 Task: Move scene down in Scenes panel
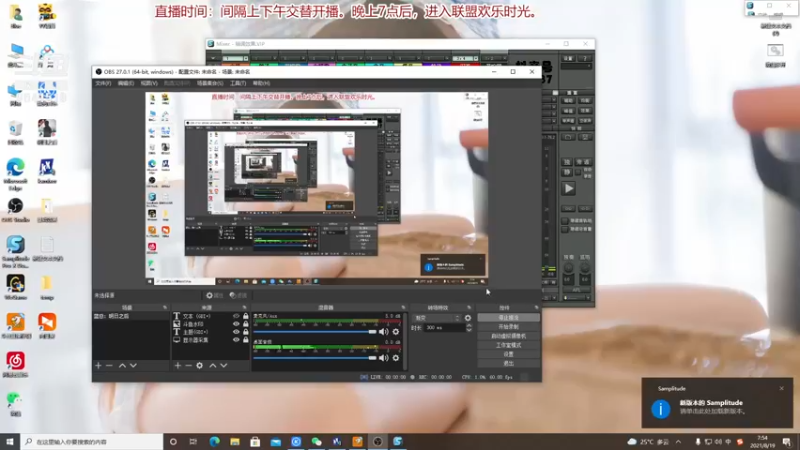pyautogui.click(x=133, y=365)
